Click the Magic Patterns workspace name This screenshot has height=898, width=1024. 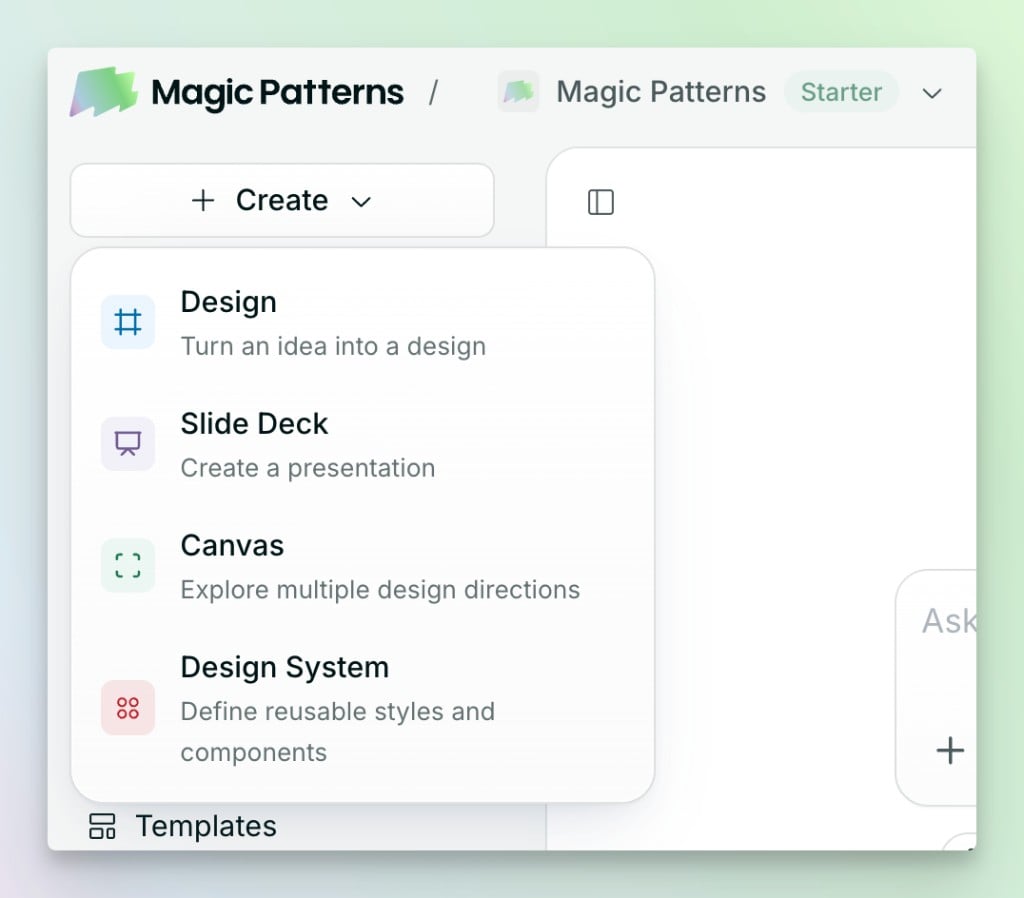[661, 91]
